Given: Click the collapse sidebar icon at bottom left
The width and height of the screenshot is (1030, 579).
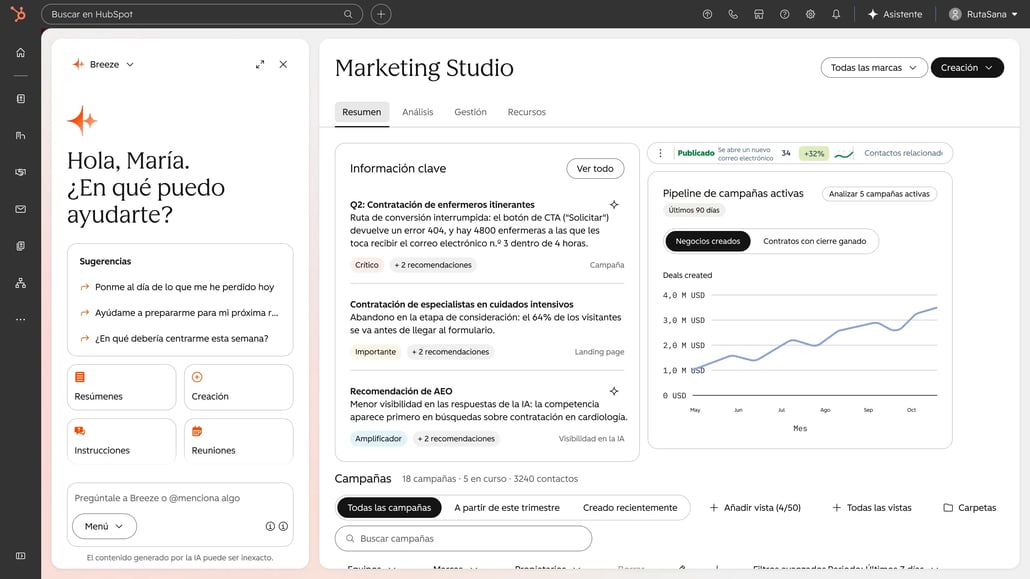Looking at the screenshot, I should coord(20,556).
